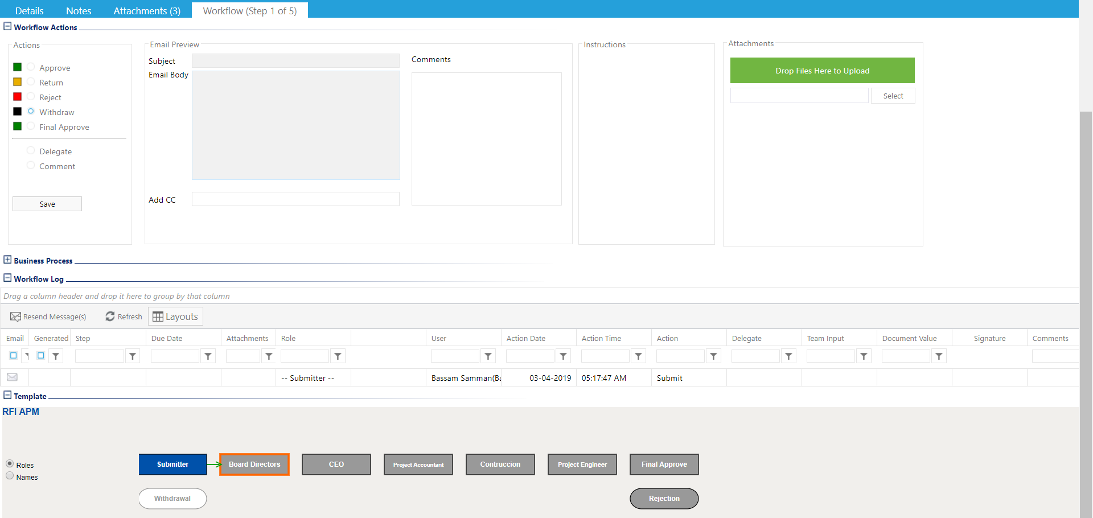
Task: Choose the Names template view radio
Action: pos(10,476)
